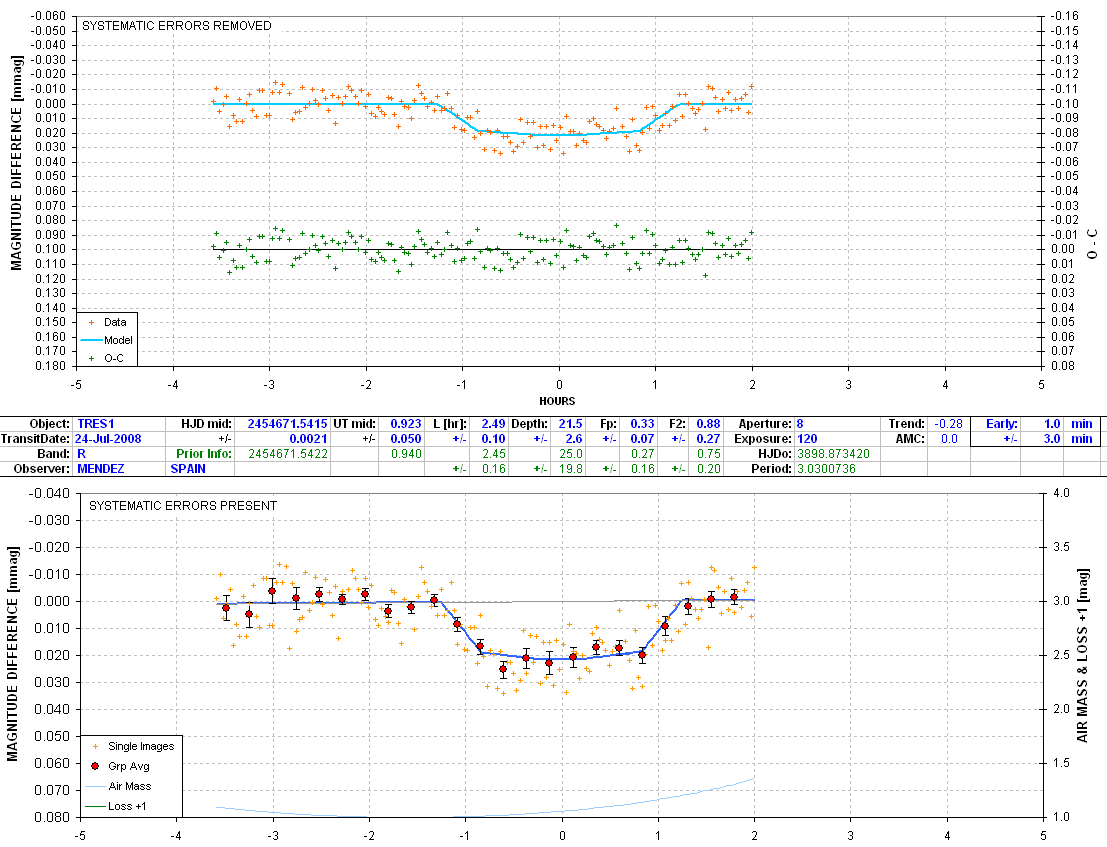The image size is (1107, 847).
Task: Select the O - C right axis title
Action: [x=1092, y=244]
